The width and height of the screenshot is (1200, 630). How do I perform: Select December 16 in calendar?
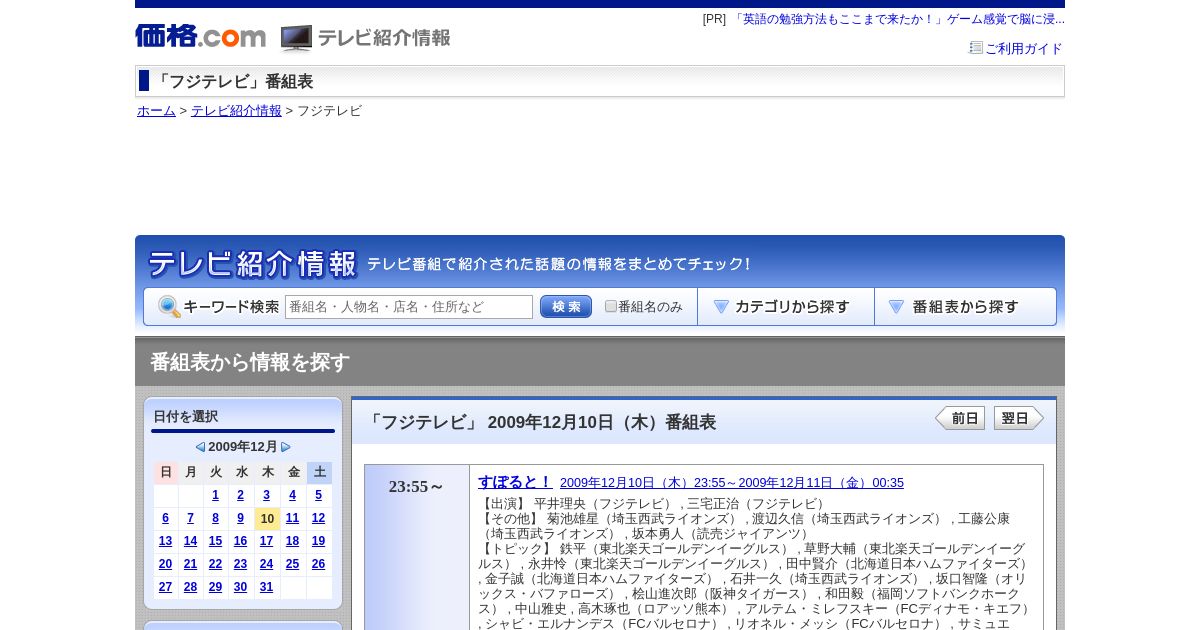point(240,541)
